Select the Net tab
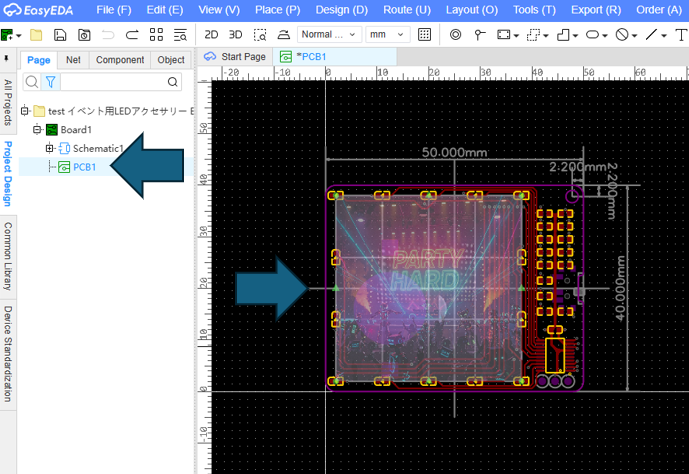689x474 pixels. pyautogui.click(x=73, y=60)
